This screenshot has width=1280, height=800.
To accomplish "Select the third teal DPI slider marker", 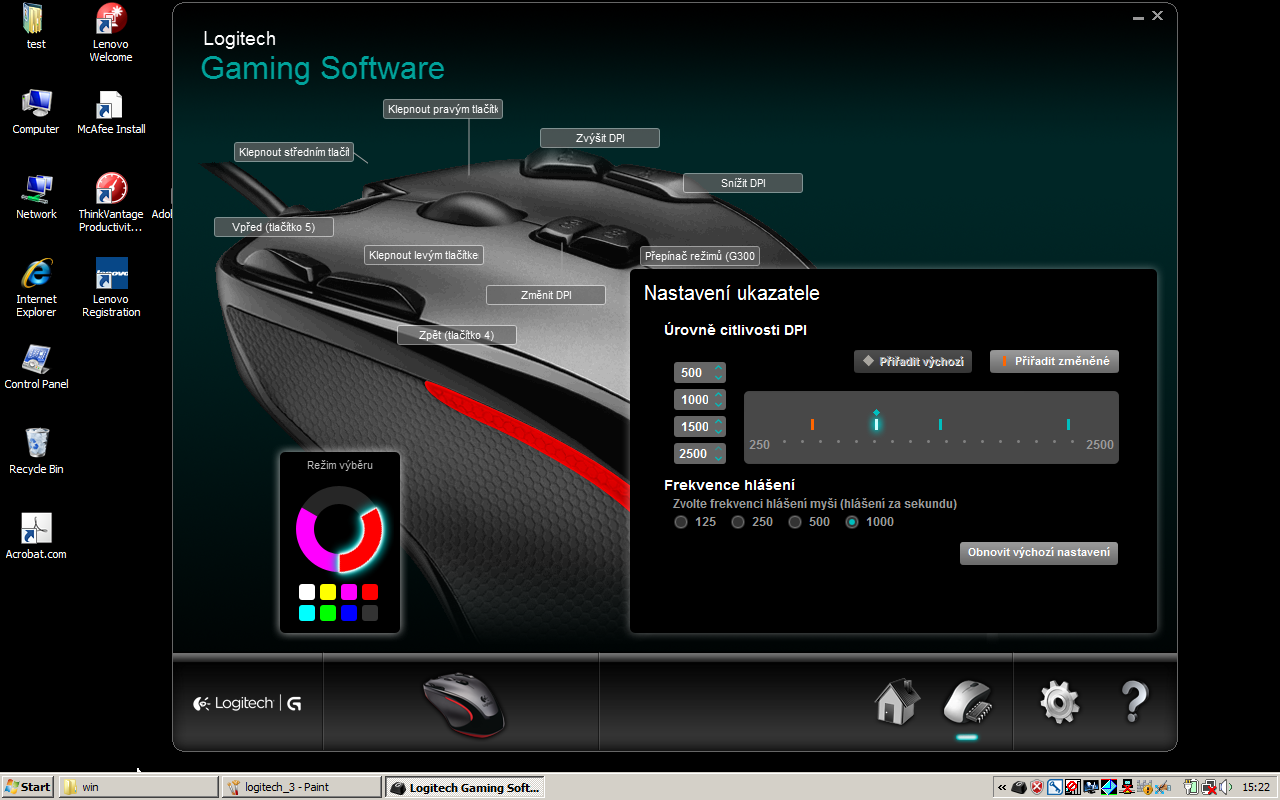I will coord(941,424).
